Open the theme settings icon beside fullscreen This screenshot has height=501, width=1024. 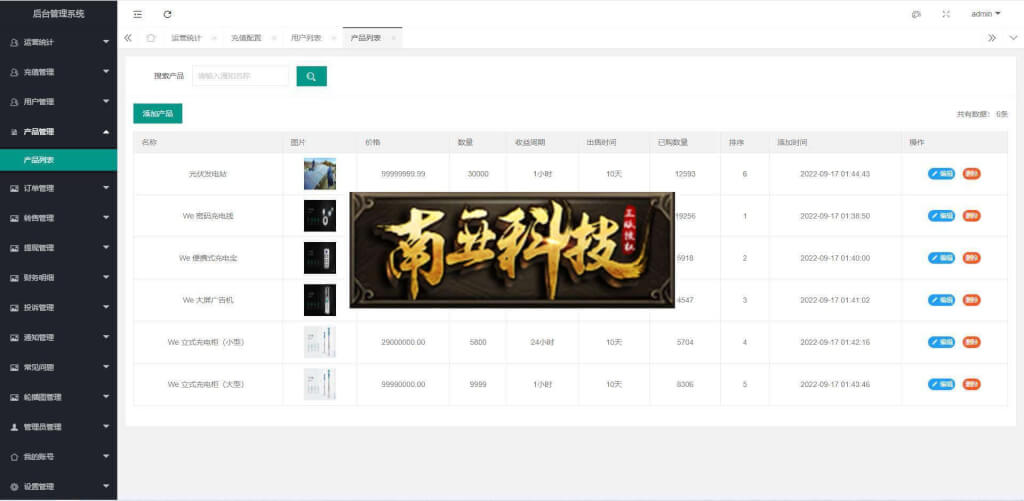pos(916,14)
